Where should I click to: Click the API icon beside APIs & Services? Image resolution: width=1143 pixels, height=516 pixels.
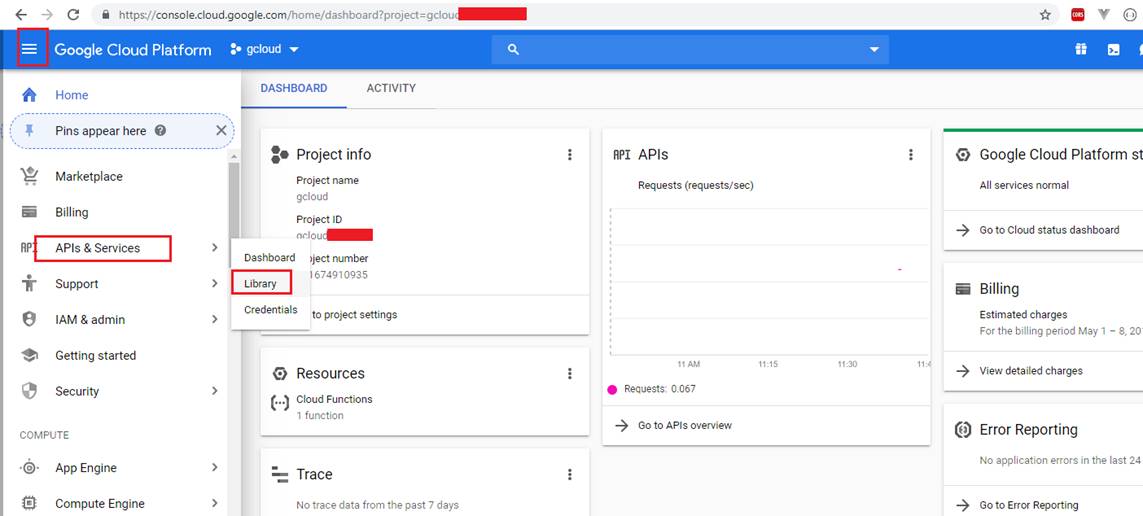28,248
